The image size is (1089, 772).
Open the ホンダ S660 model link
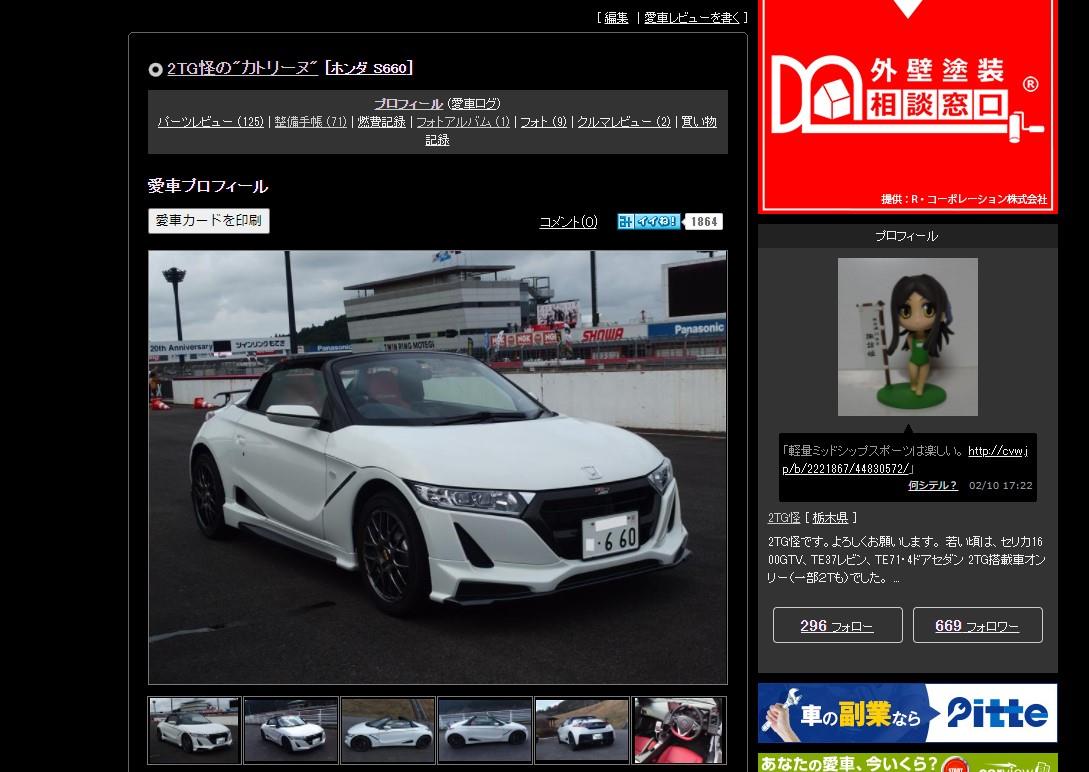click(368, 68)
